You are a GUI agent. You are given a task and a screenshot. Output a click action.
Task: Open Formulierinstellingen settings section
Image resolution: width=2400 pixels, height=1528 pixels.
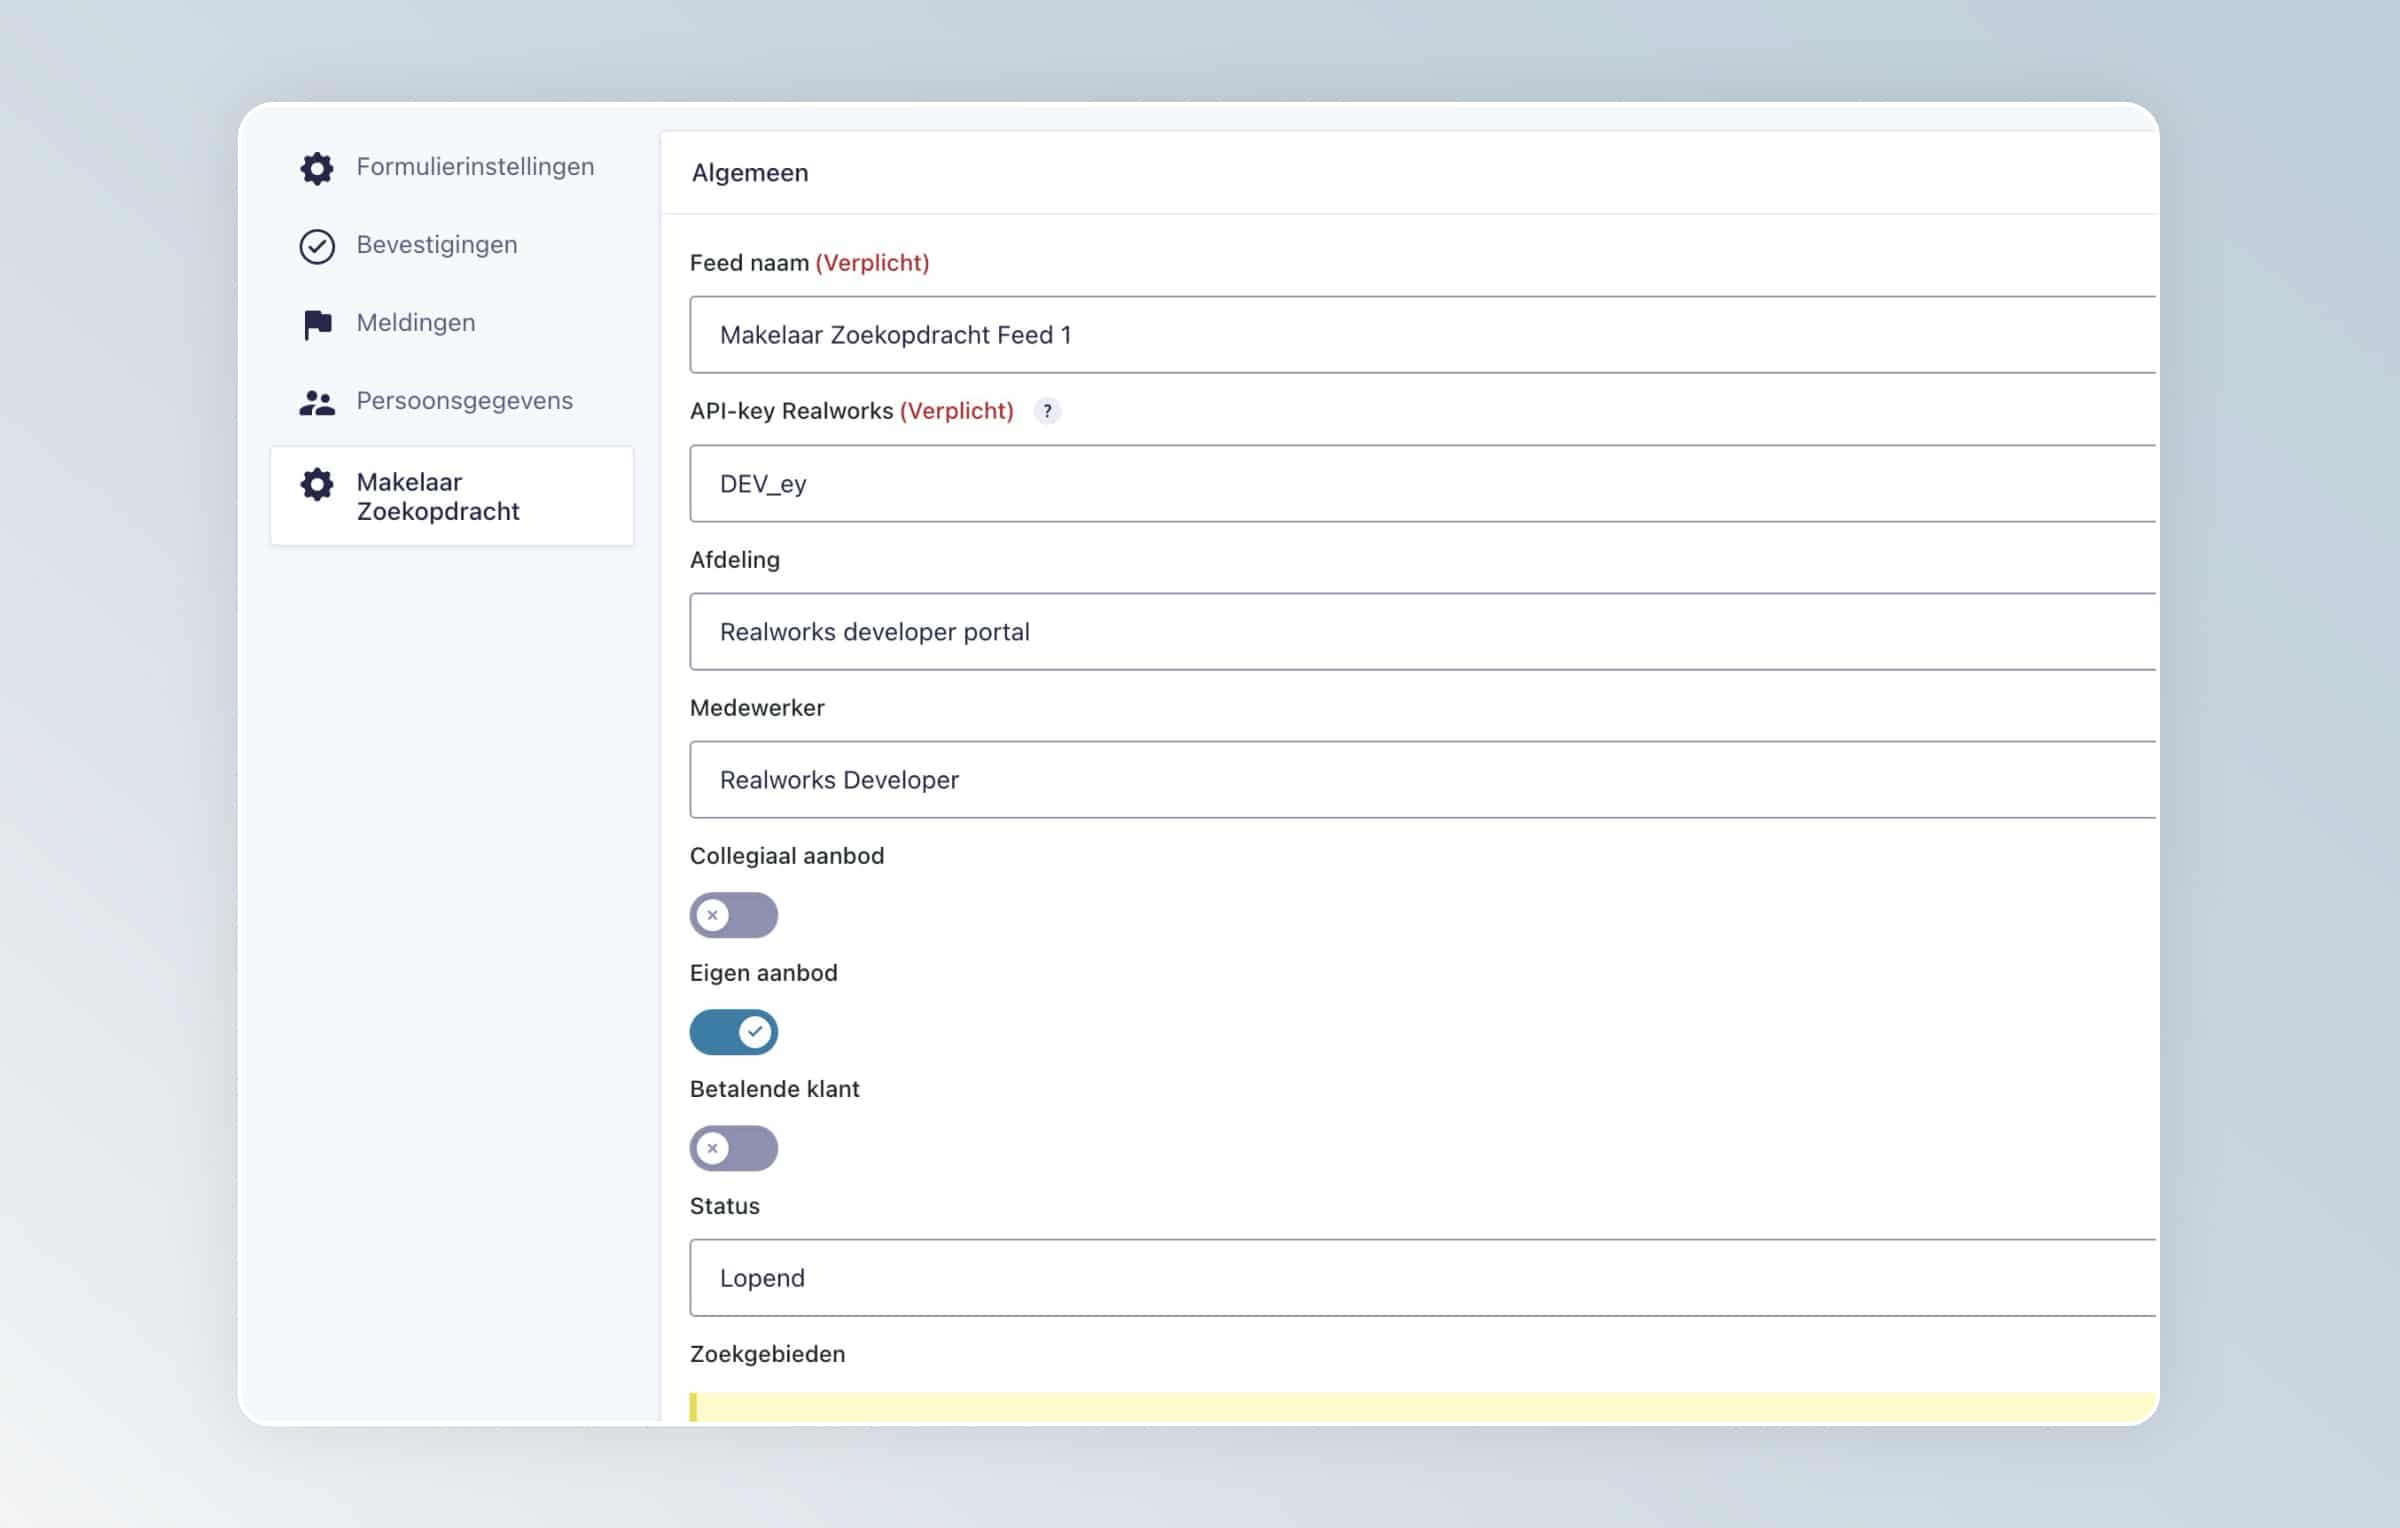pyautogui.click(x=475, y=167)
